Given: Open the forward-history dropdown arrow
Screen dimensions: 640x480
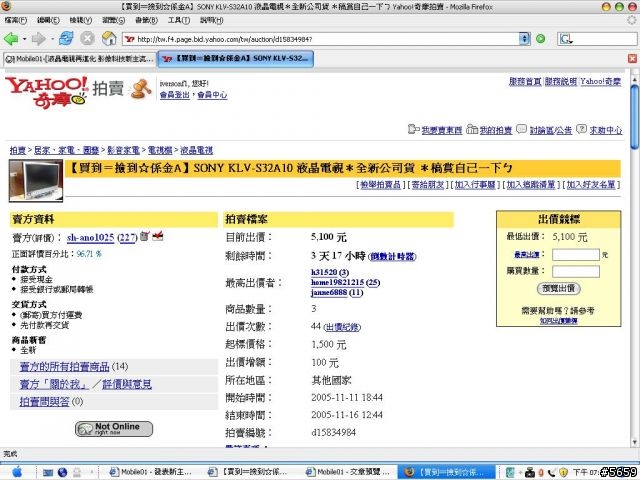Looking at the screenshot, I should pyautogui.click(x=53, y=39).
